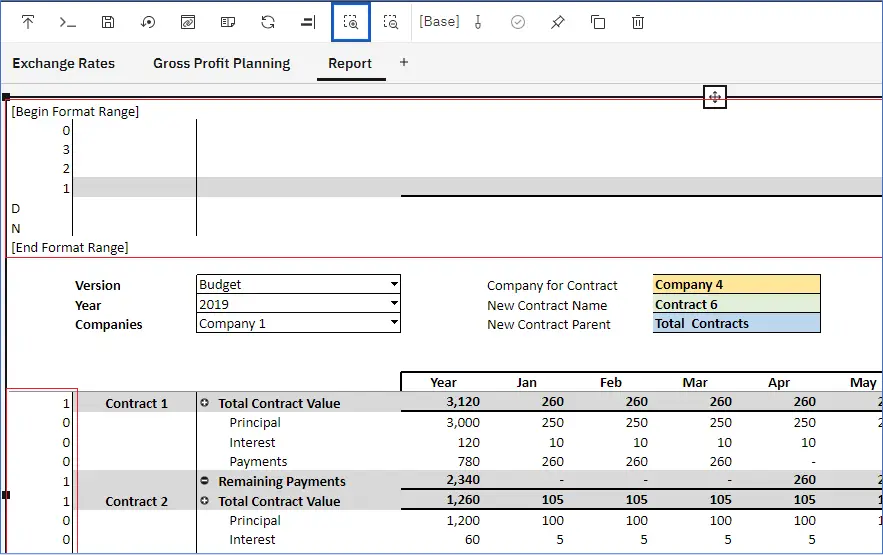Click the highlighted zoom-in selection icon
Viewport: 883px width, 555px height.
pos(351,22)
